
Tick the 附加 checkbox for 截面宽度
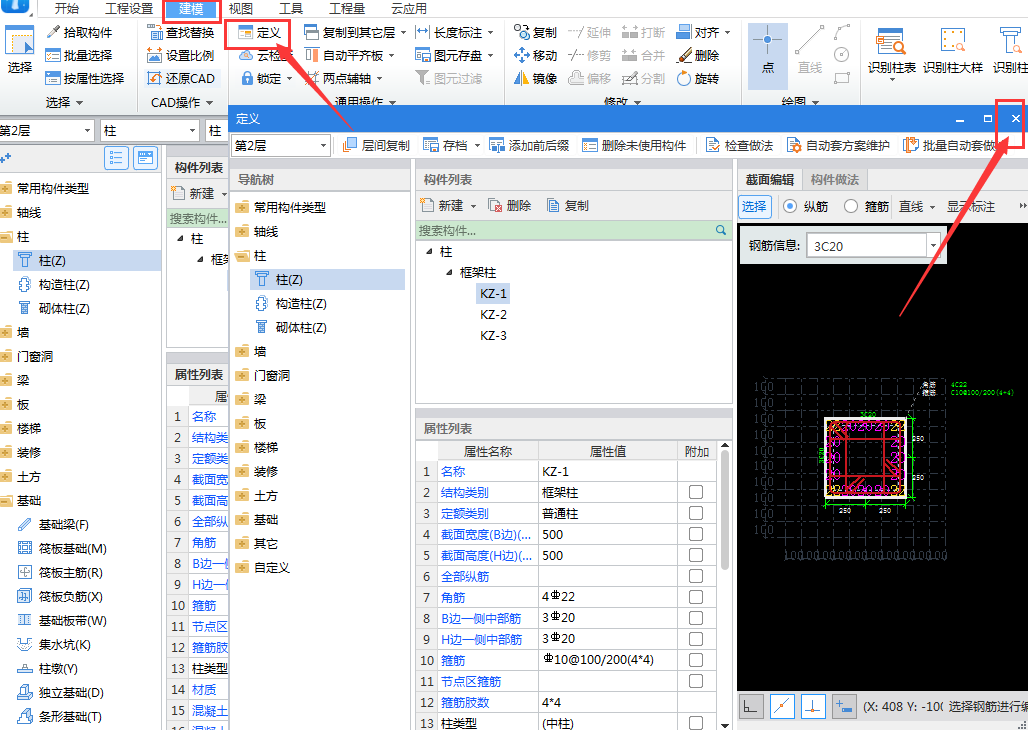[696, 534]
